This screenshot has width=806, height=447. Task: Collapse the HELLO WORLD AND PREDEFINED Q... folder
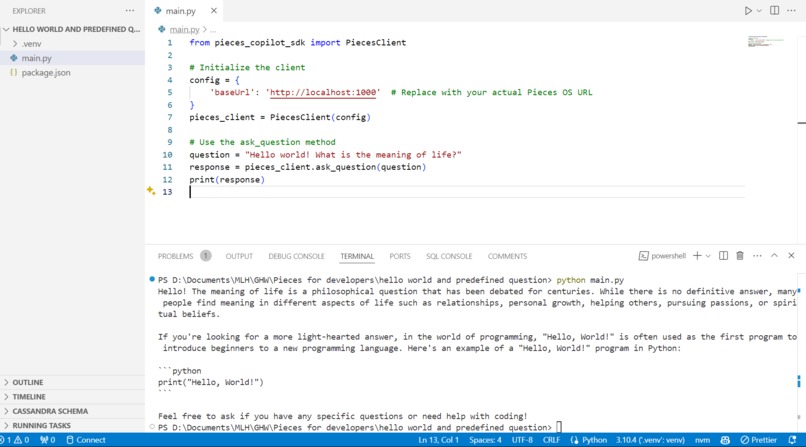tap(72, 29)
